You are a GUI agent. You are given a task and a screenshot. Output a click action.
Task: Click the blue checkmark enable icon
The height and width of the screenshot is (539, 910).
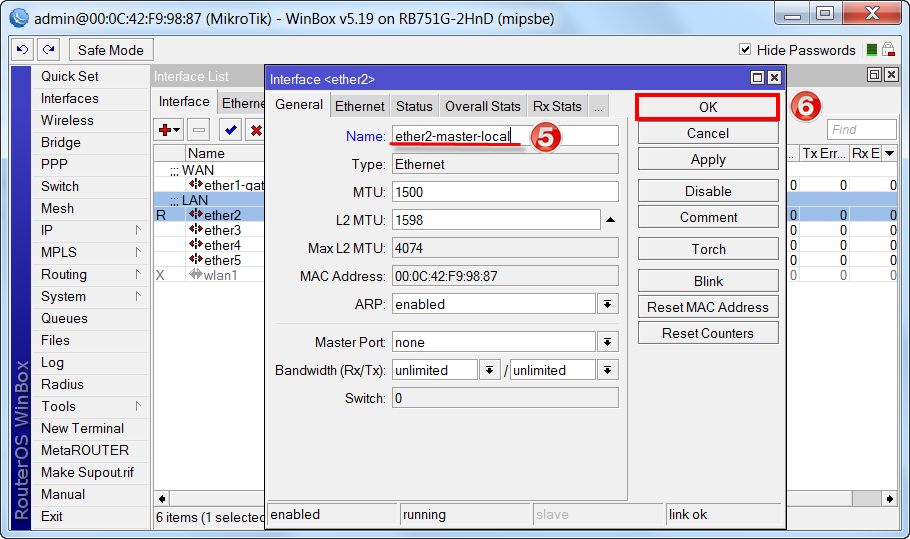click(230, 130)
